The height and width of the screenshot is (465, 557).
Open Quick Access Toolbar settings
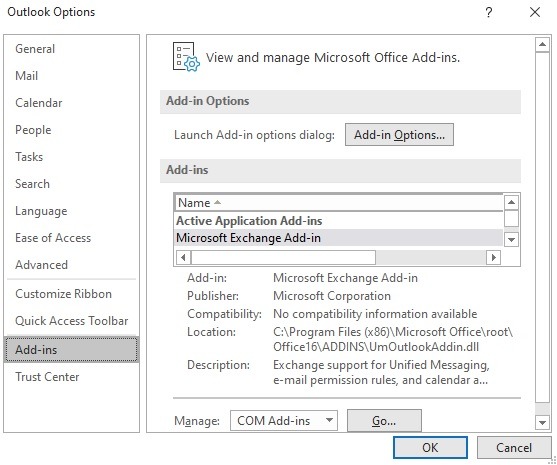coord(71,321)
